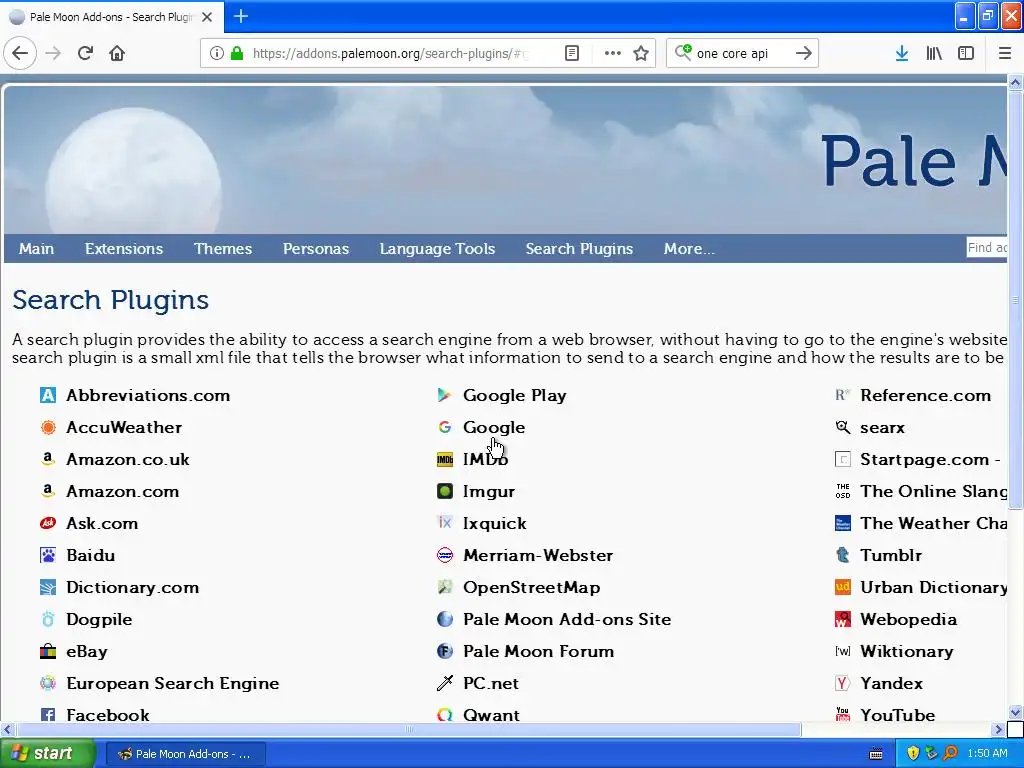Show site information for this page
This screenshot has width=1024, height=768.
click(217, 53)
